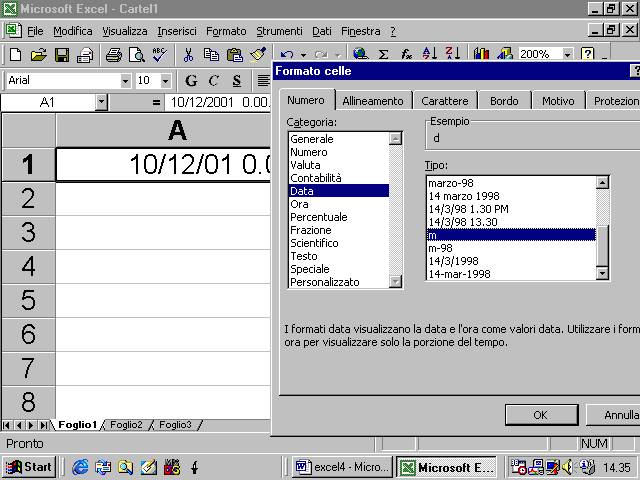Open the zoom 200% dropdown
640x480 pixels.
coord(567,54)
